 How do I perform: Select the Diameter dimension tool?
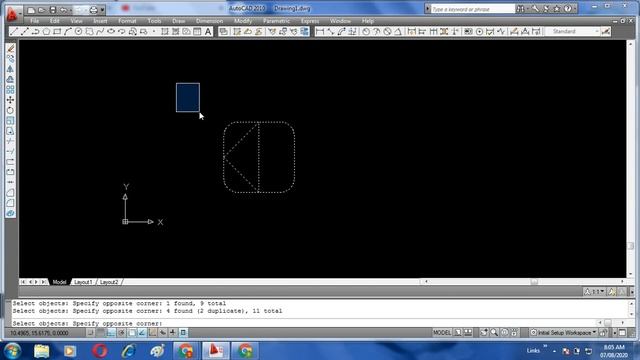pyautogui.click(x=387, y=31)
